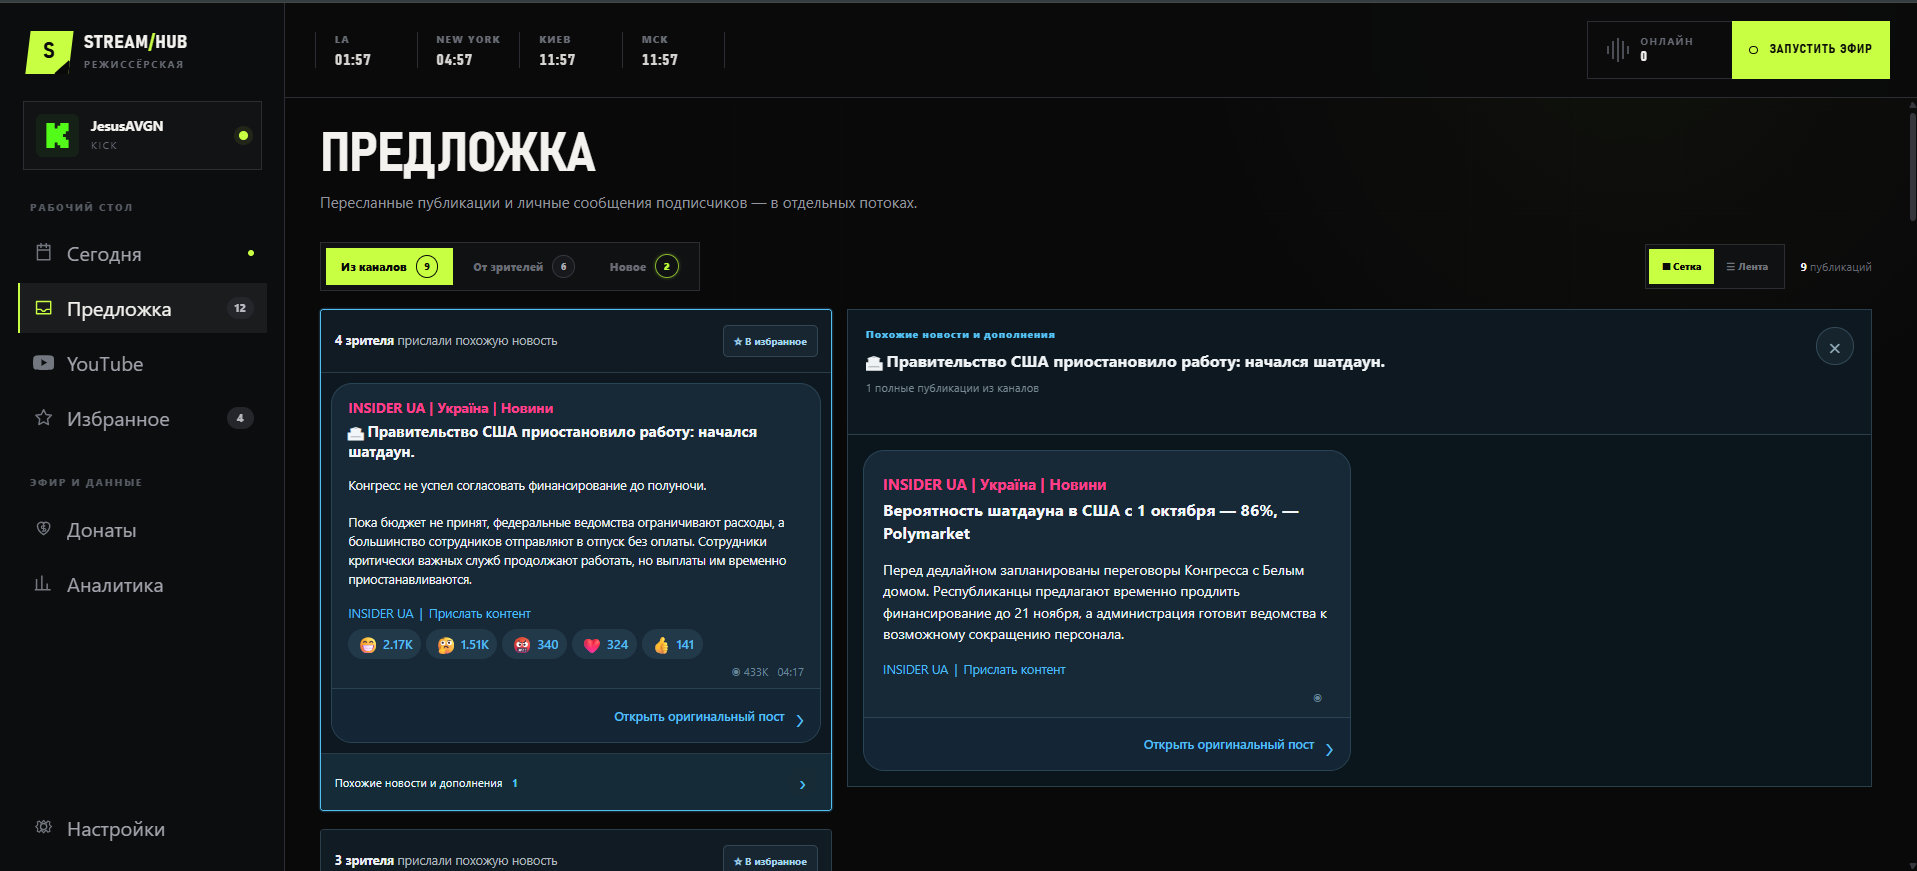Click INSIDER UA link under Polymarket post
The image size is (1917, 871).
pos(915,670)
